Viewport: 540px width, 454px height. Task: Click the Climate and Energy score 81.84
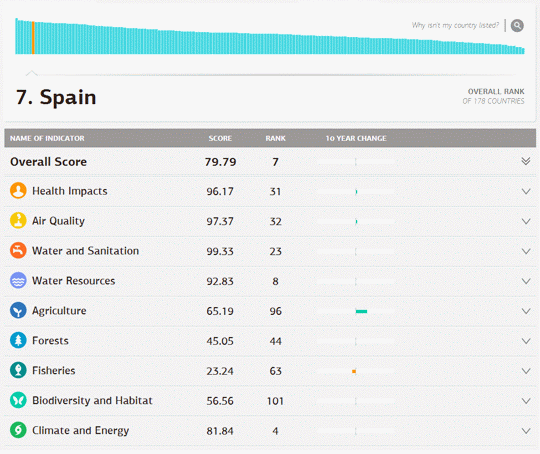[x=220, y=431]
